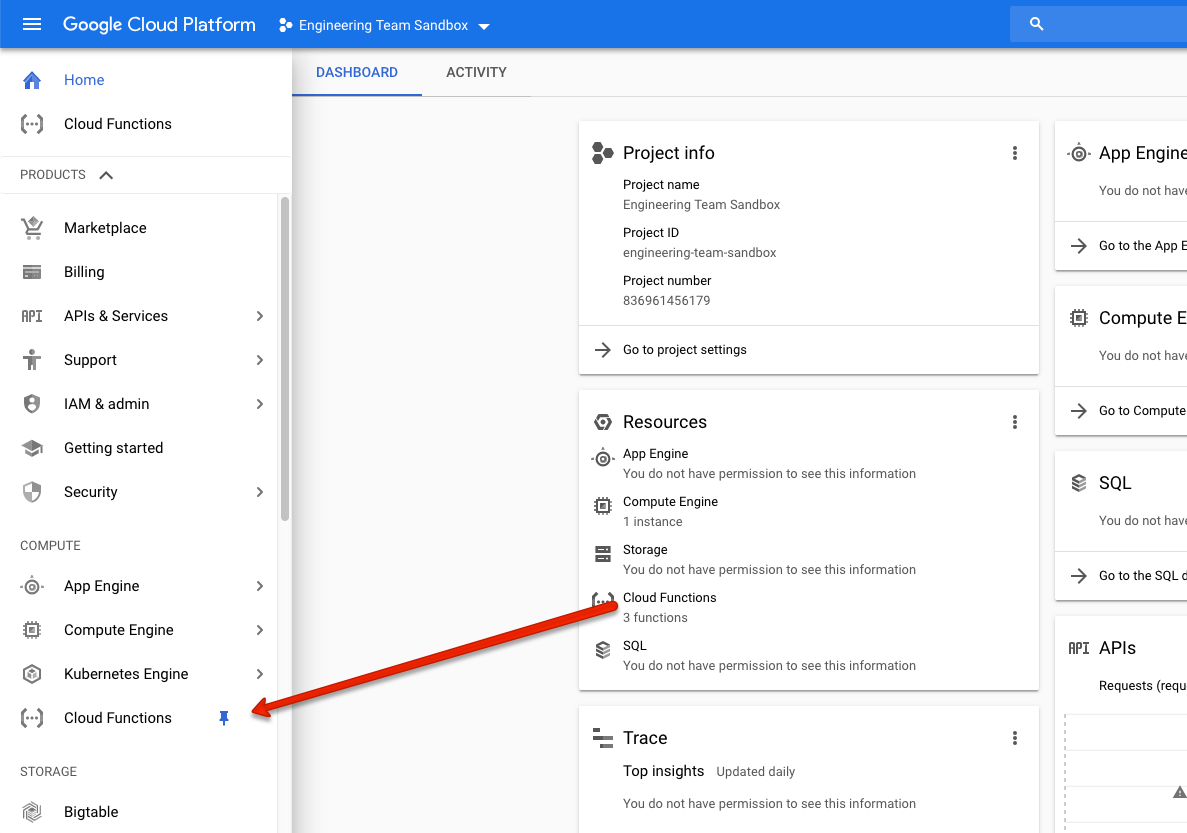Click the Google Cloud Platform logo text
Image resolution: width=1187 pixels, height=833 pixels.
click(x=159, y=24)
